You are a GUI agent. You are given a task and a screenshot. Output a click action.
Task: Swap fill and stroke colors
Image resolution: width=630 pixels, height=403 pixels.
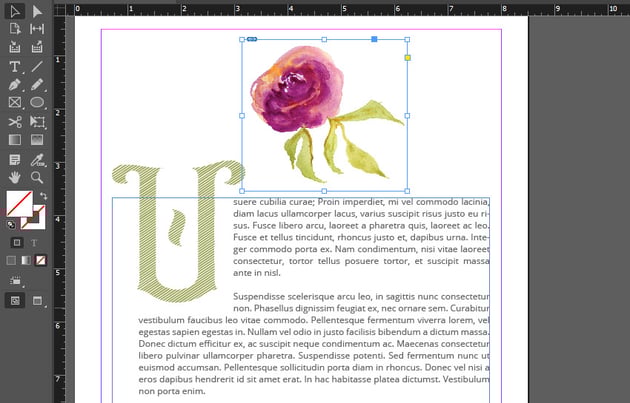tap(43, 196)
